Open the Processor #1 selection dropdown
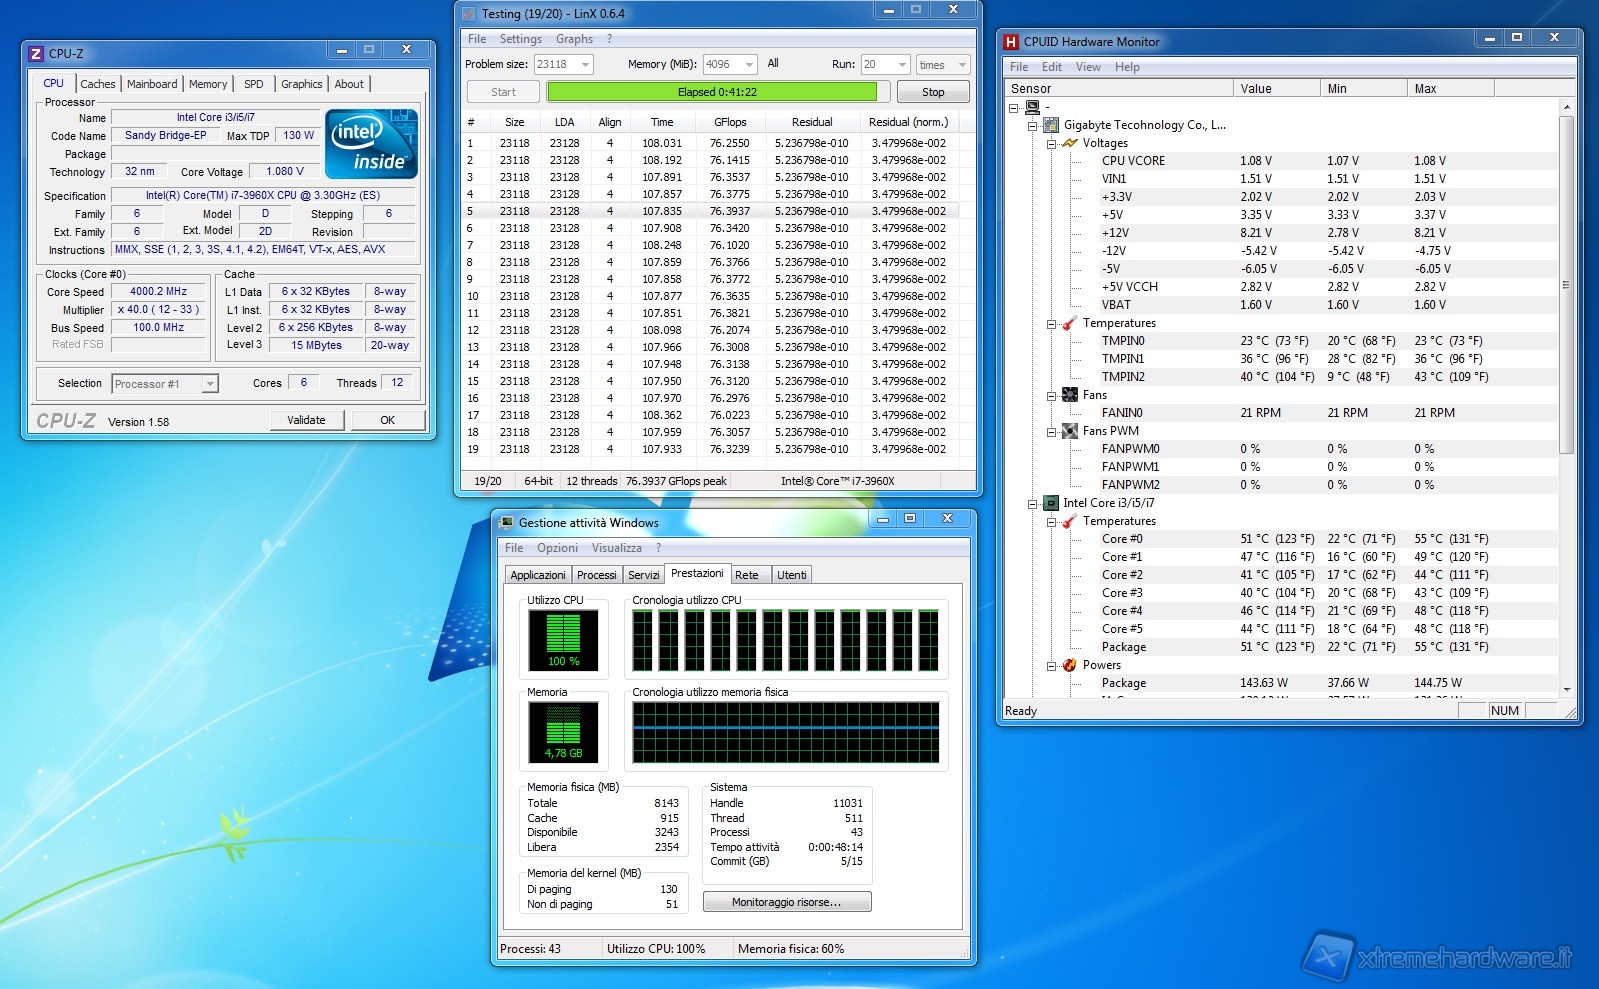Viewport: 1599px width, 989px height. click(209, 384)
